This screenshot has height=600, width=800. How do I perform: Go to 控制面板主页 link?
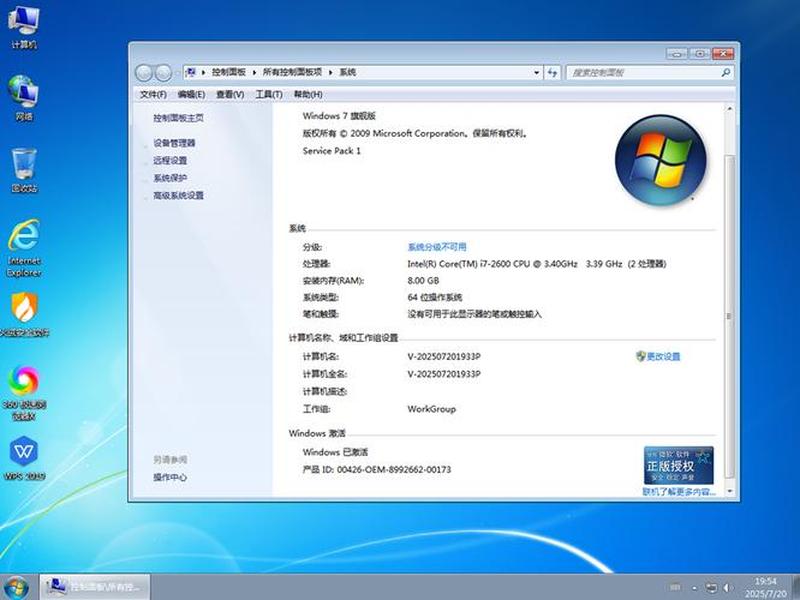(x=178, y=118)
